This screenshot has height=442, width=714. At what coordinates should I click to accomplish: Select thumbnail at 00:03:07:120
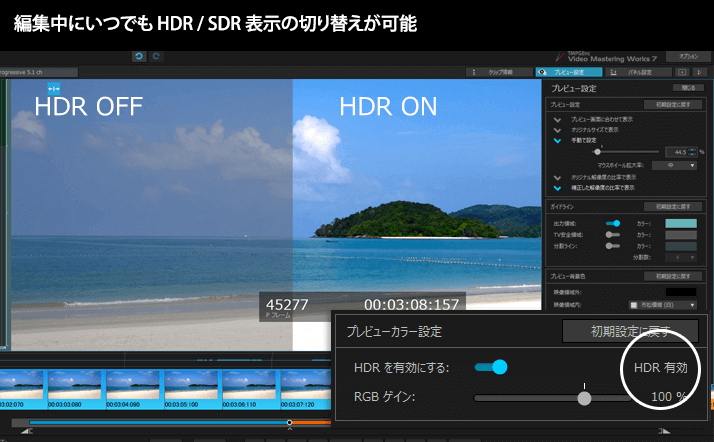306,389
